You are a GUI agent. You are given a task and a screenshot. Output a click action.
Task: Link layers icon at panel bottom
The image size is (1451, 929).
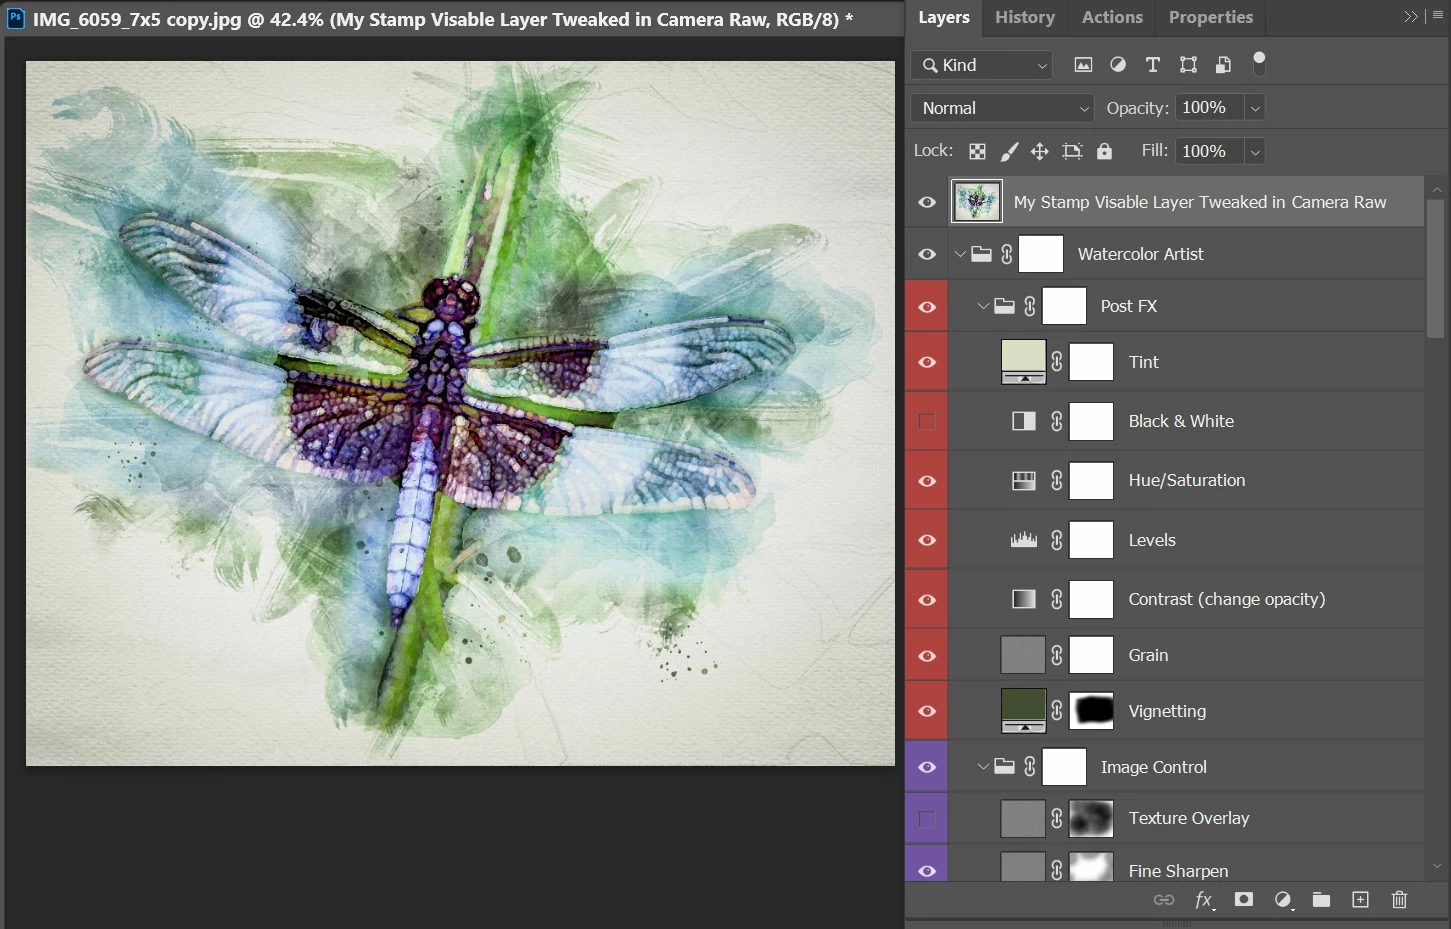[x=1164, y=900]
